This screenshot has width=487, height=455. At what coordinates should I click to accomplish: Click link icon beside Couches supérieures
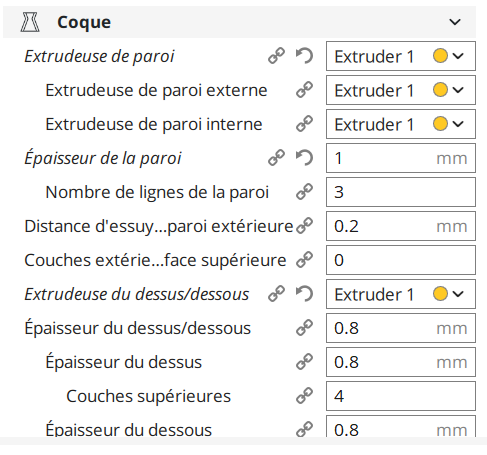pyautogui.click(x=304, y=396)
